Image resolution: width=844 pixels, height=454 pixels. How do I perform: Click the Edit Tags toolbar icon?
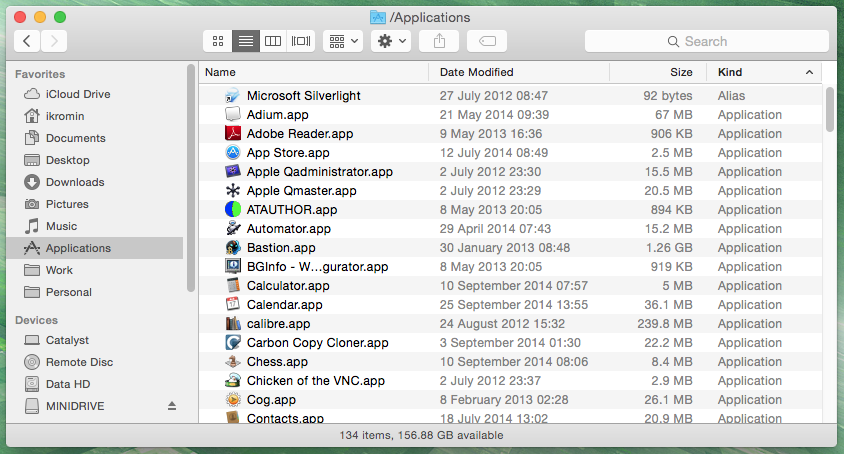(487, 41)
